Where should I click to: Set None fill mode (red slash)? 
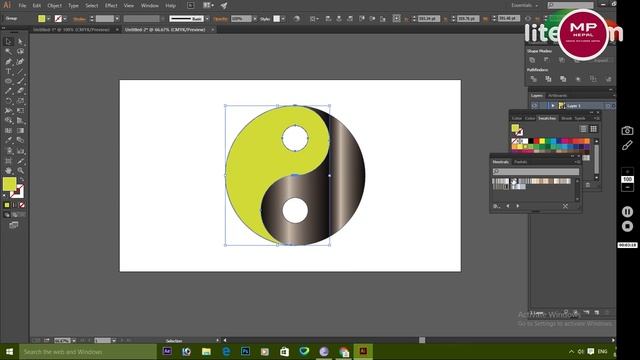coord(22,205)
